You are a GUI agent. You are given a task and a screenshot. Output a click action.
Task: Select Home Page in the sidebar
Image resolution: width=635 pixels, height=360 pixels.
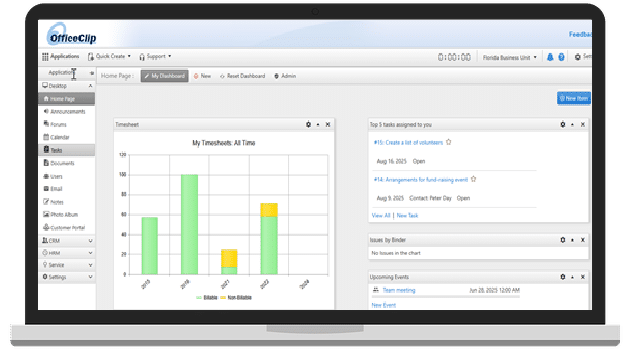67,99
